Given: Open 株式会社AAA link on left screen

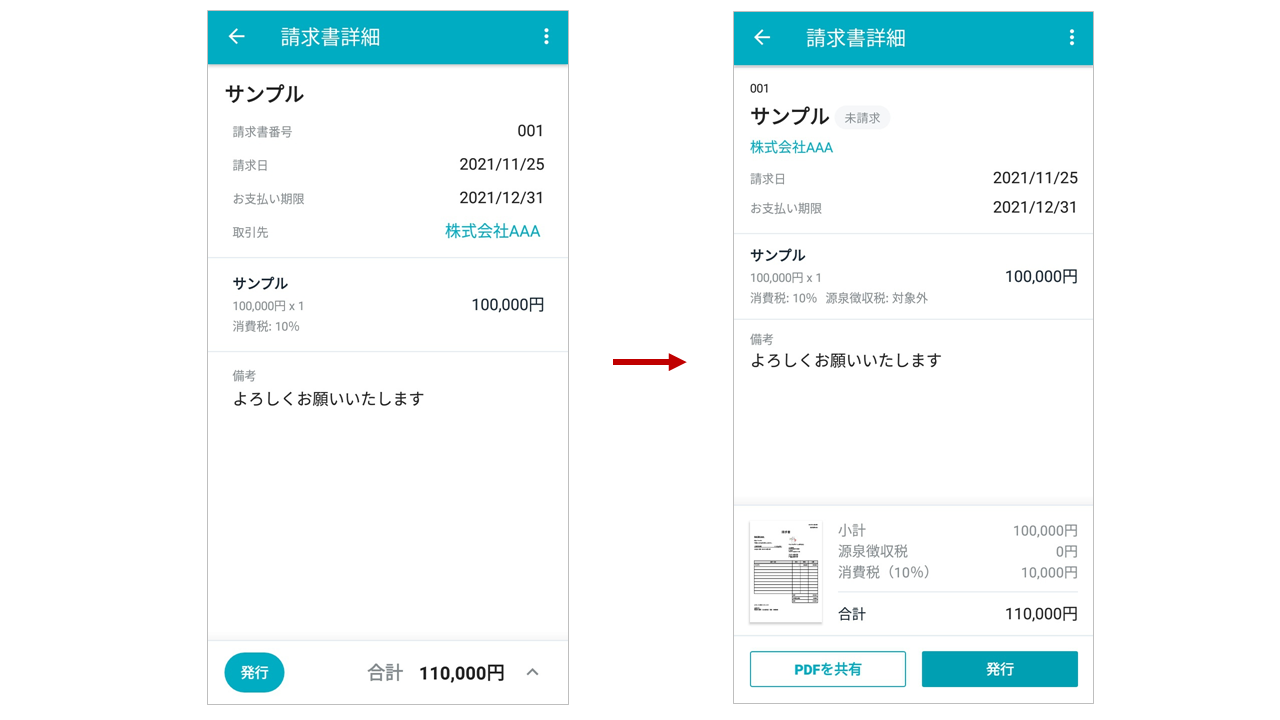Looking at the screenshot, I should click(492, 231).
